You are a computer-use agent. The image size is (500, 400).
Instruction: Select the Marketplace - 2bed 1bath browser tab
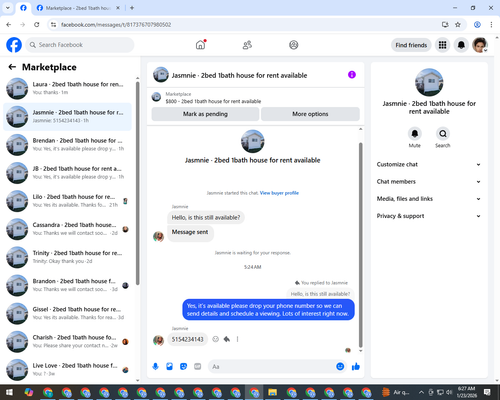pyautogui.click(x=78, y=8)
